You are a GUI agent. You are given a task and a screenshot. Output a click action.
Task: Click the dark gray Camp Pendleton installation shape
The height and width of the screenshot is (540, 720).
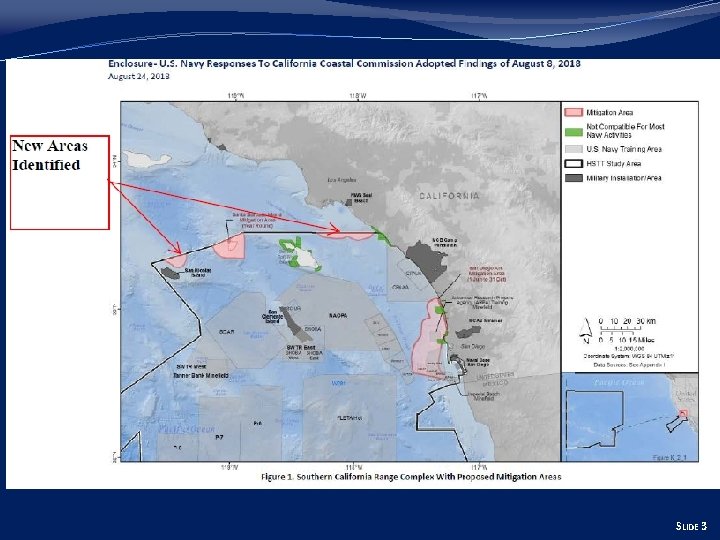tap(428, 259)
